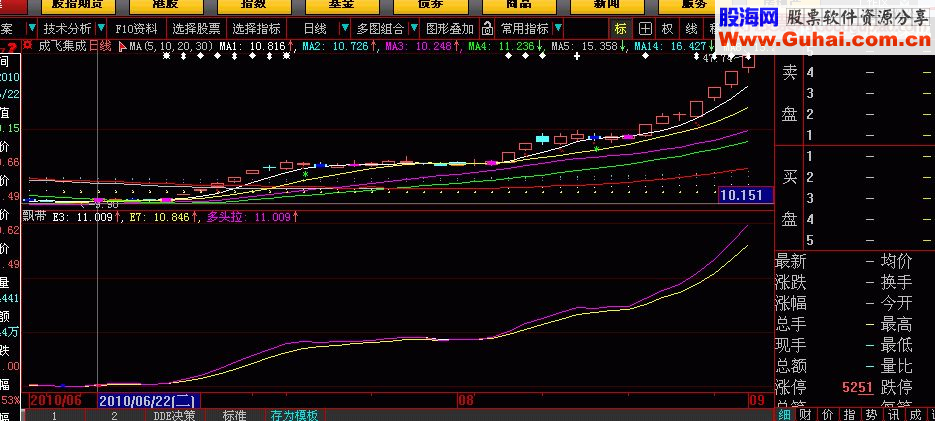Viewport: 935px width, 421px height.
Task: Switch to the DDE决策 tab
Action: pyautogui.click(x=175, y=414)
